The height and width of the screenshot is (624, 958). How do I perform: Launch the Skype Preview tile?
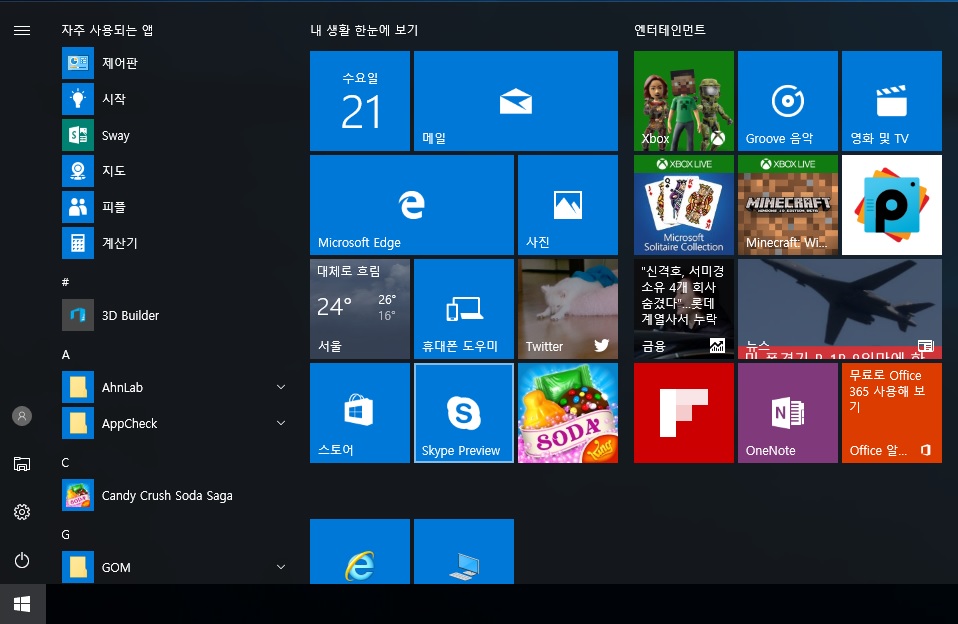pyautogui.click(x=464, y=413)
